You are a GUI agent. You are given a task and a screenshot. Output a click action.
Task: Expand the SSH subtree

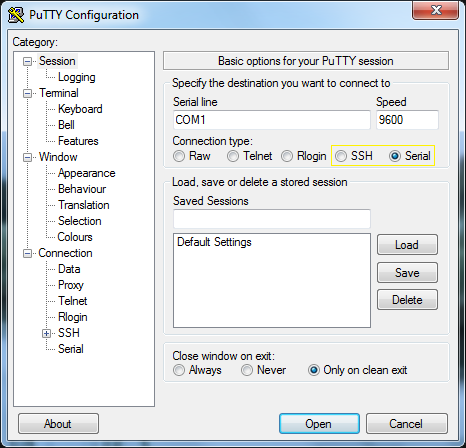click(x=47, y=333)
